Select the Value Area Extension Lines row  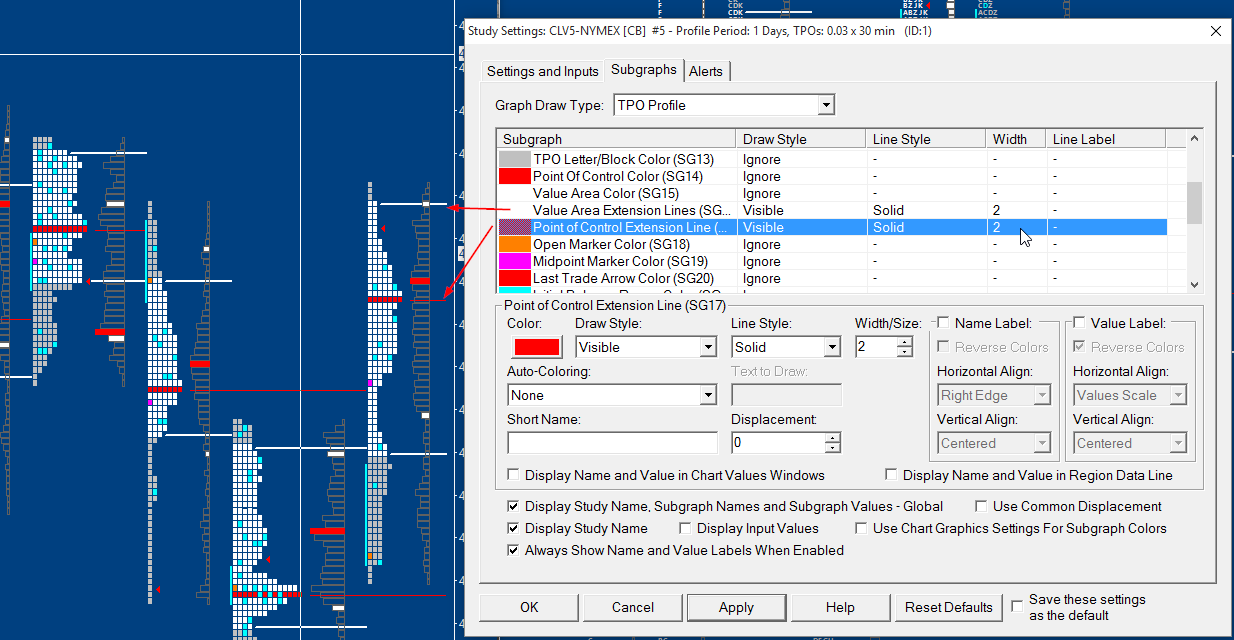coord(831,210)
